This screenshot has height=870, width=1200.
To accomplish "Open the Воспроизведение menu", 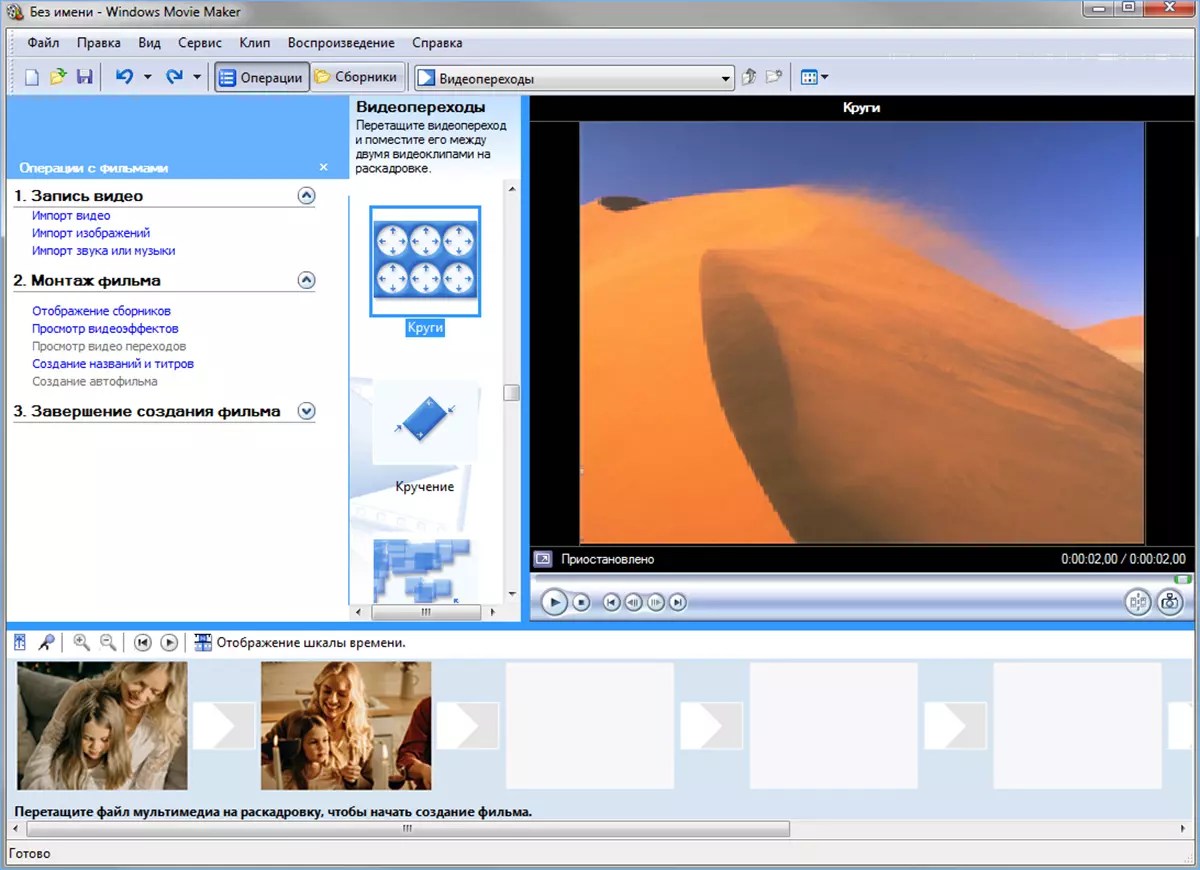I will [x=340, y=43].
